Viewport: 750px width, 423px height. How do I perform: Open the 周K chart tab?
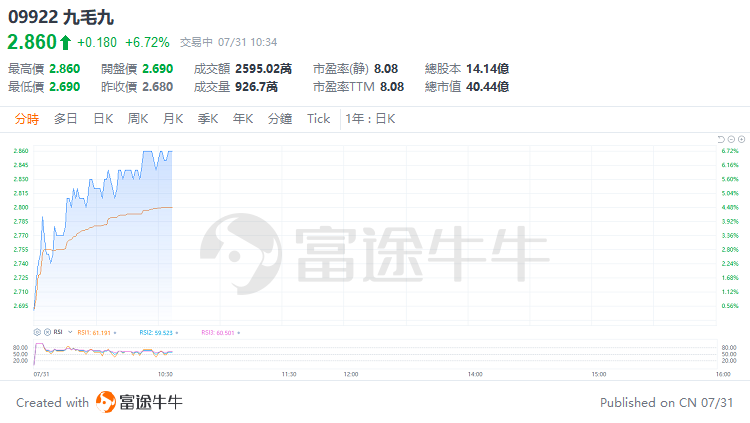pos(138,119)
